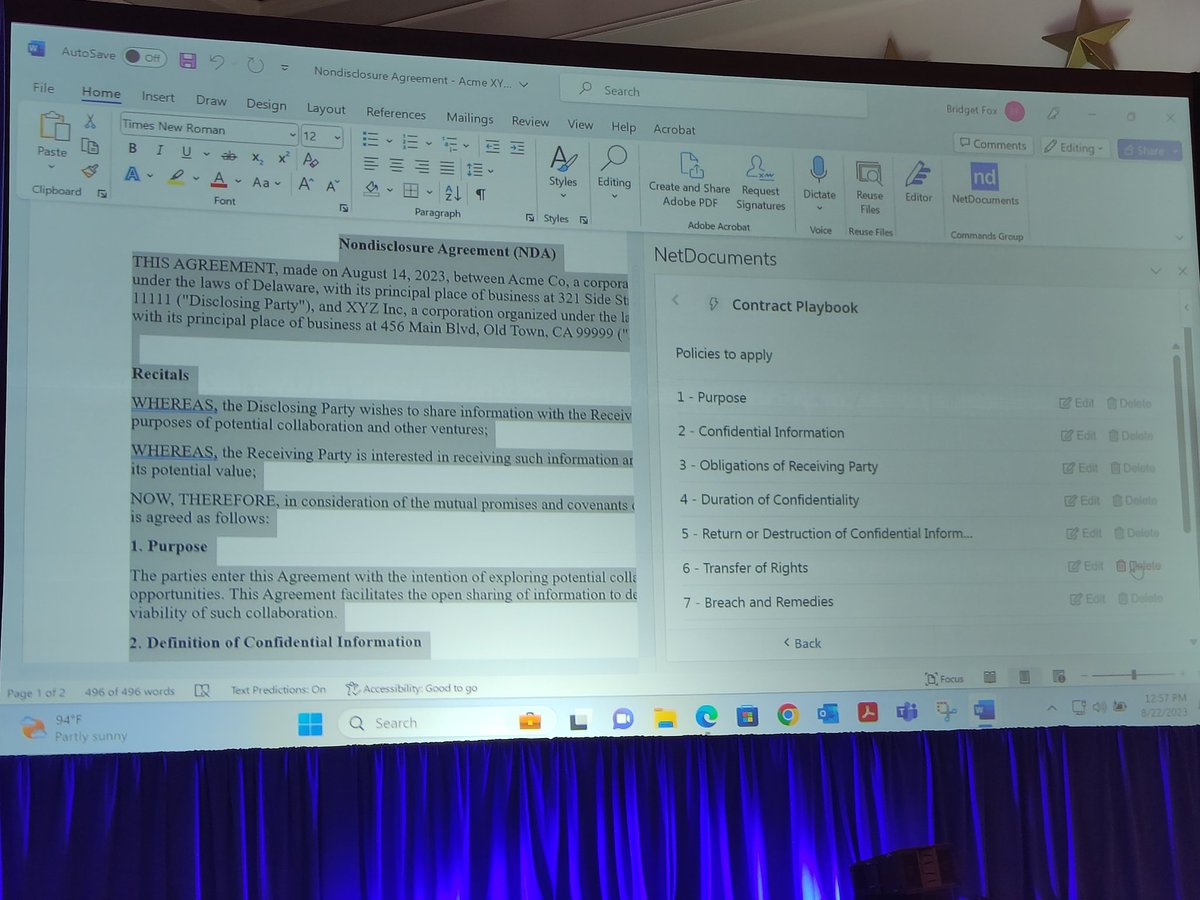
Task: Toggle Strikethrough formatting
Action: tap(228, 155)
